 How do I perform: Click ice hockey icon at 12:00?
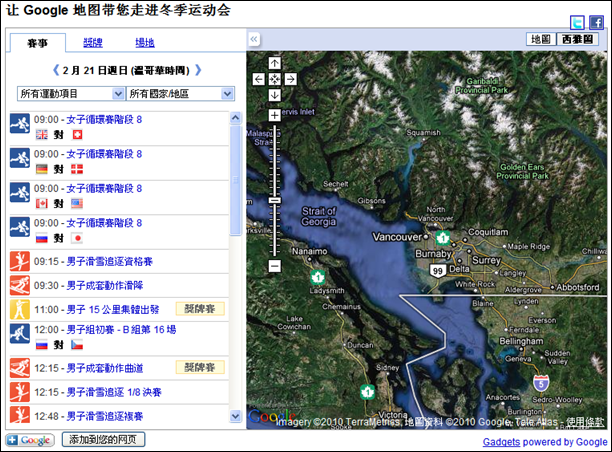20,333
